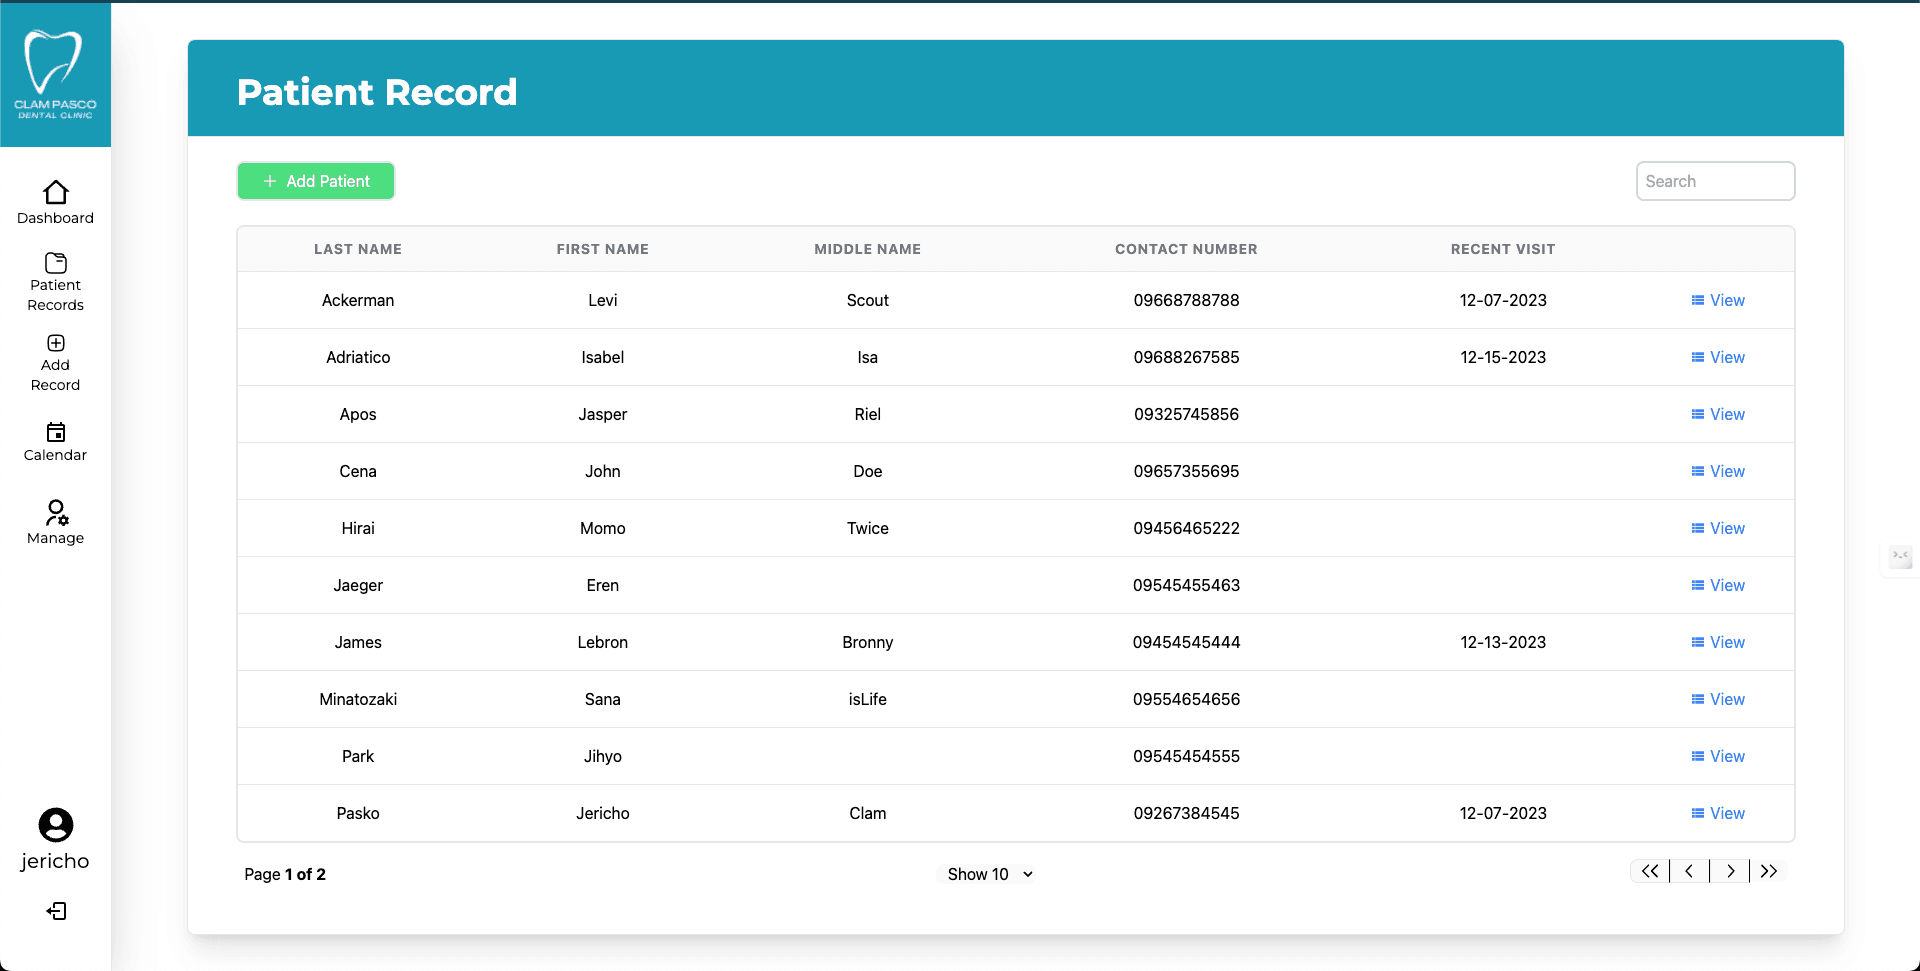The width and height of the screenshot is (1920, 971).
Task: Click previous page chevron control
Action: (x=1690, y=871)
